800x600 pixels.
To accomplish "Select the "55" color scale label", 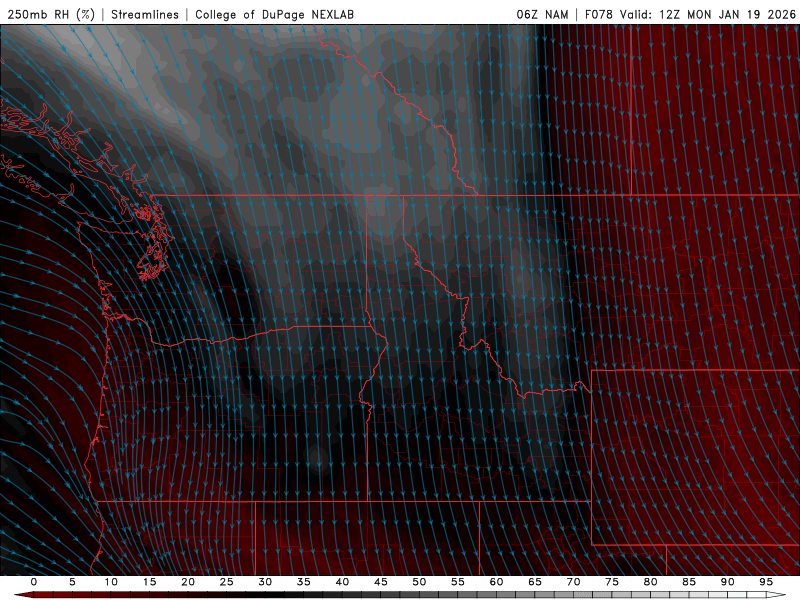I will 458,582.
